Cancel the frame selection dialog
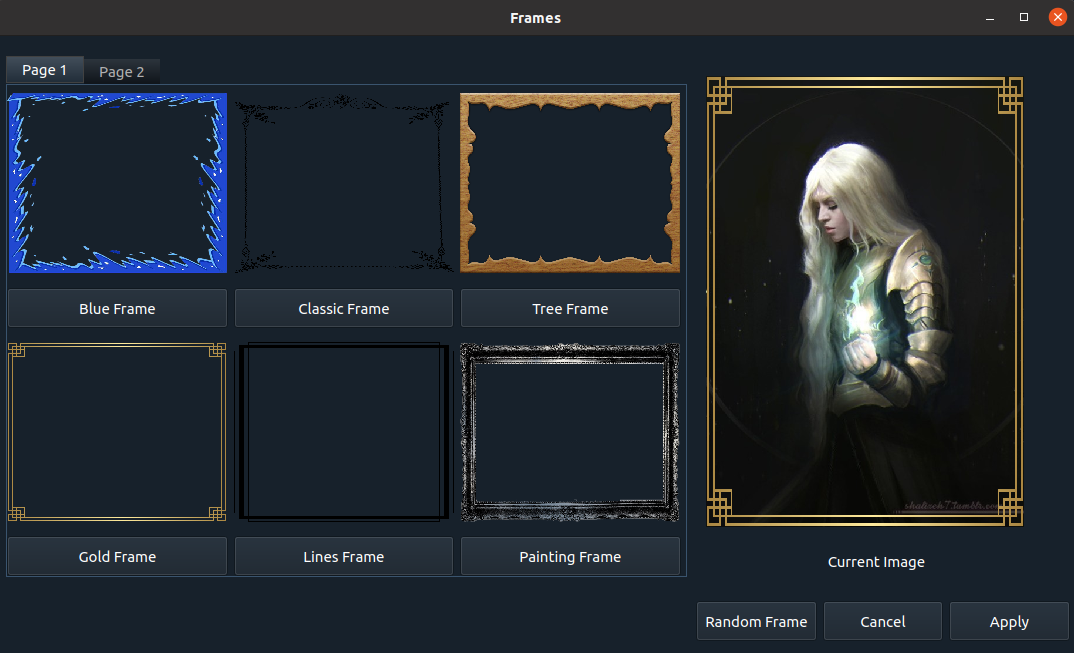The width and height of the screenshot is (1074, 653). [x=883, y=621]
